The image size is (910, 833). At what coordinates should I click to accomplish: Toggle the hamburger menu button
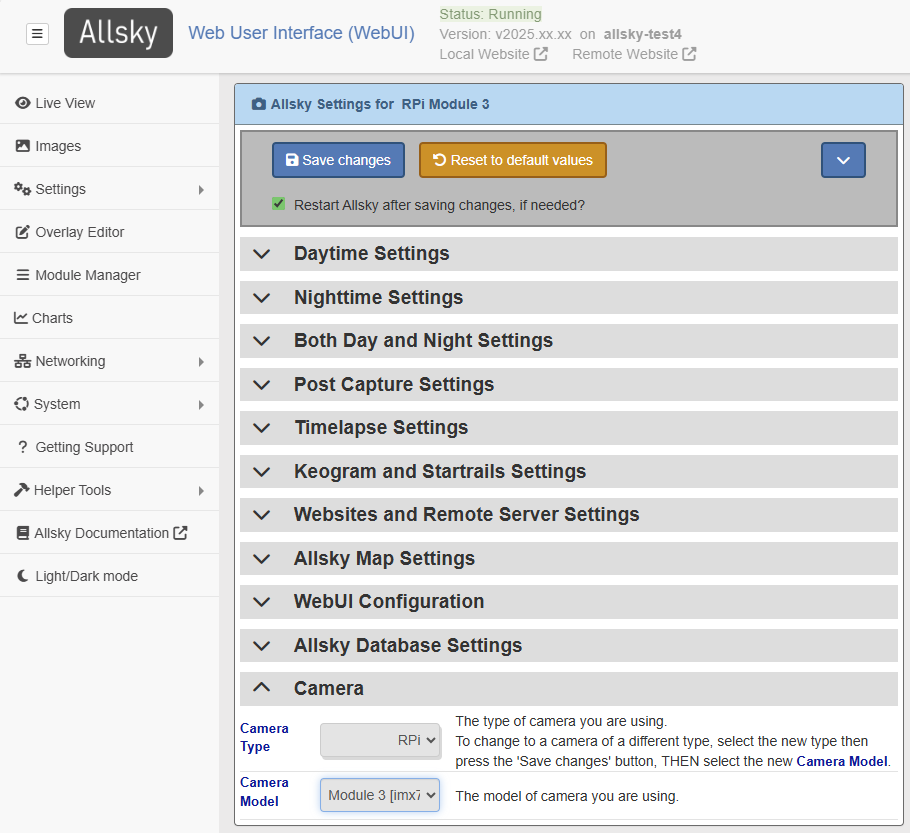pos(37,33)
